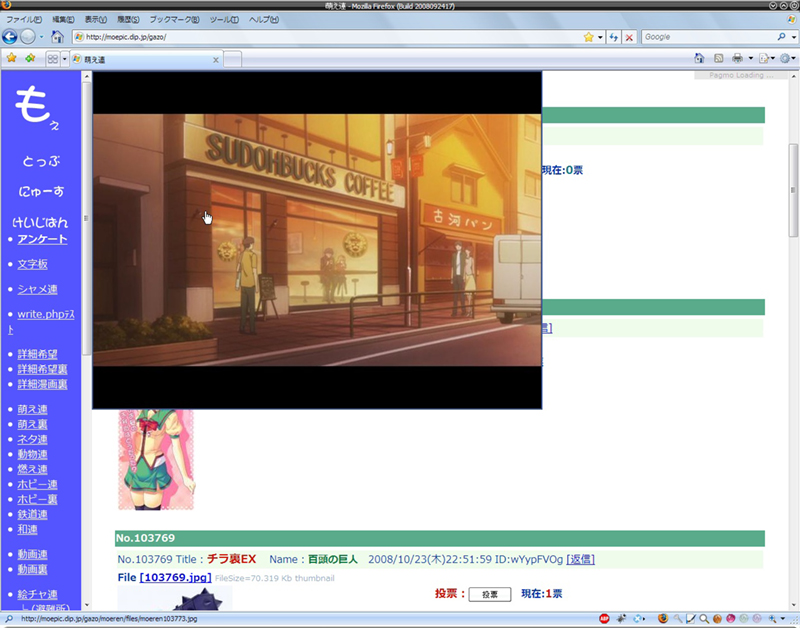Stop loading with the red X icon

[x=629, y=37]
